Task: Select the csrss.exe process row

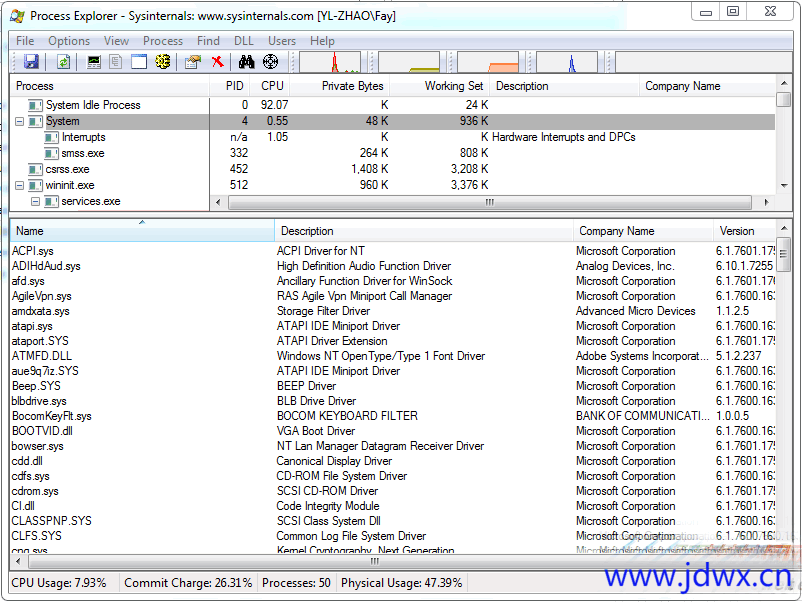Action: click(x=67, y=170)
